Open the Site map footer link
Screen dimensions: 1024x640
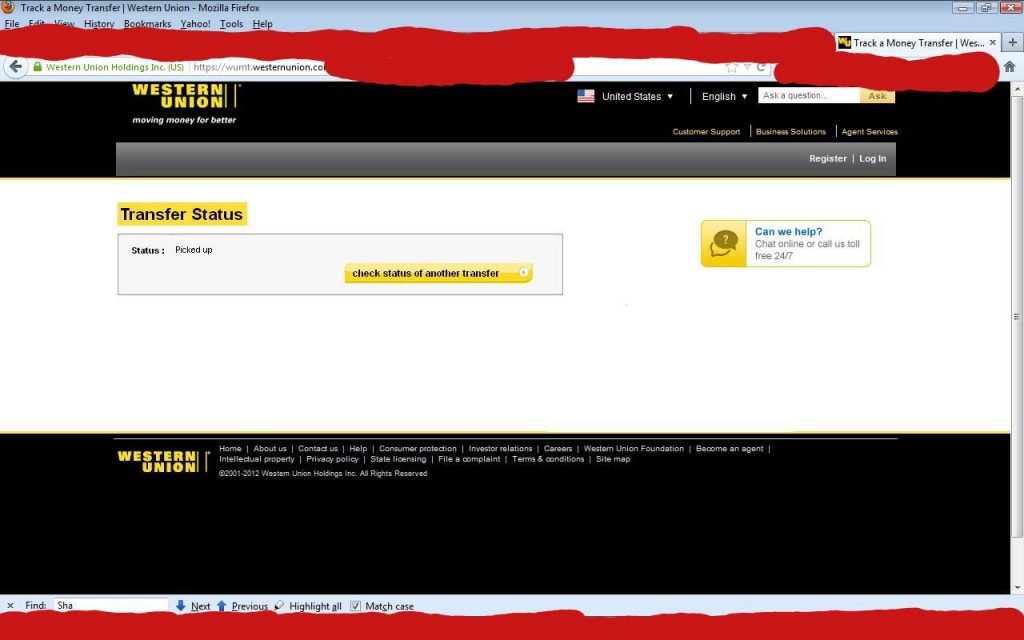tap(613, 459)
